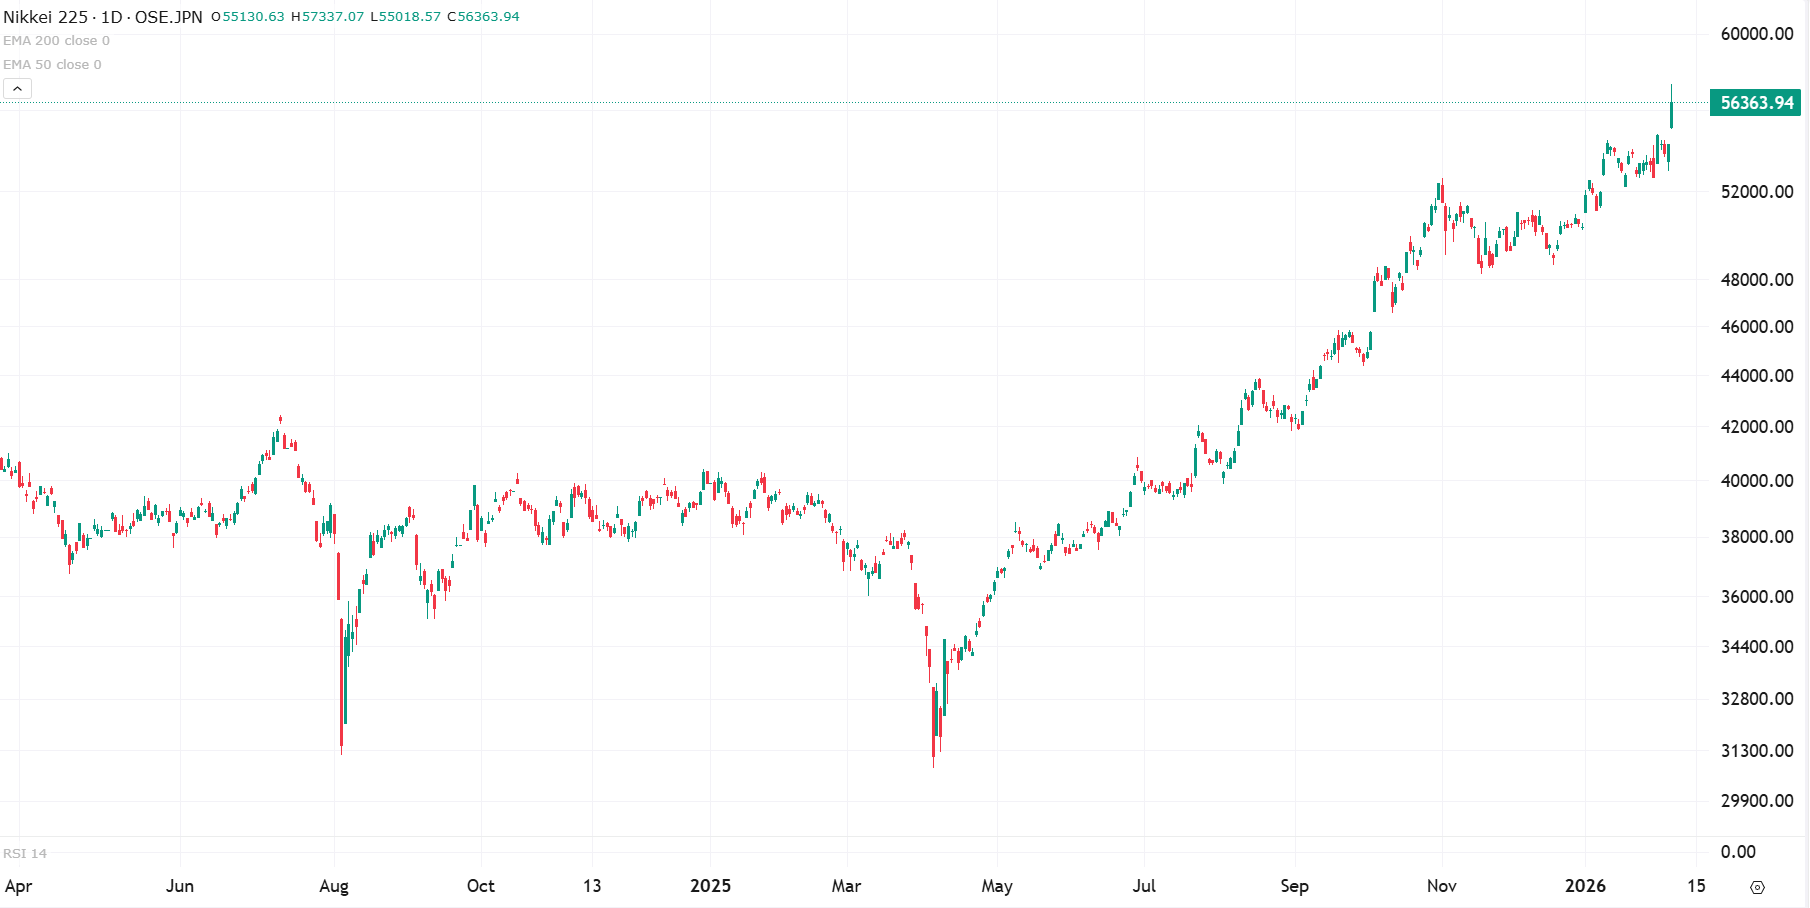Click the 52000.00 price axis label

tap(1756, 192)
